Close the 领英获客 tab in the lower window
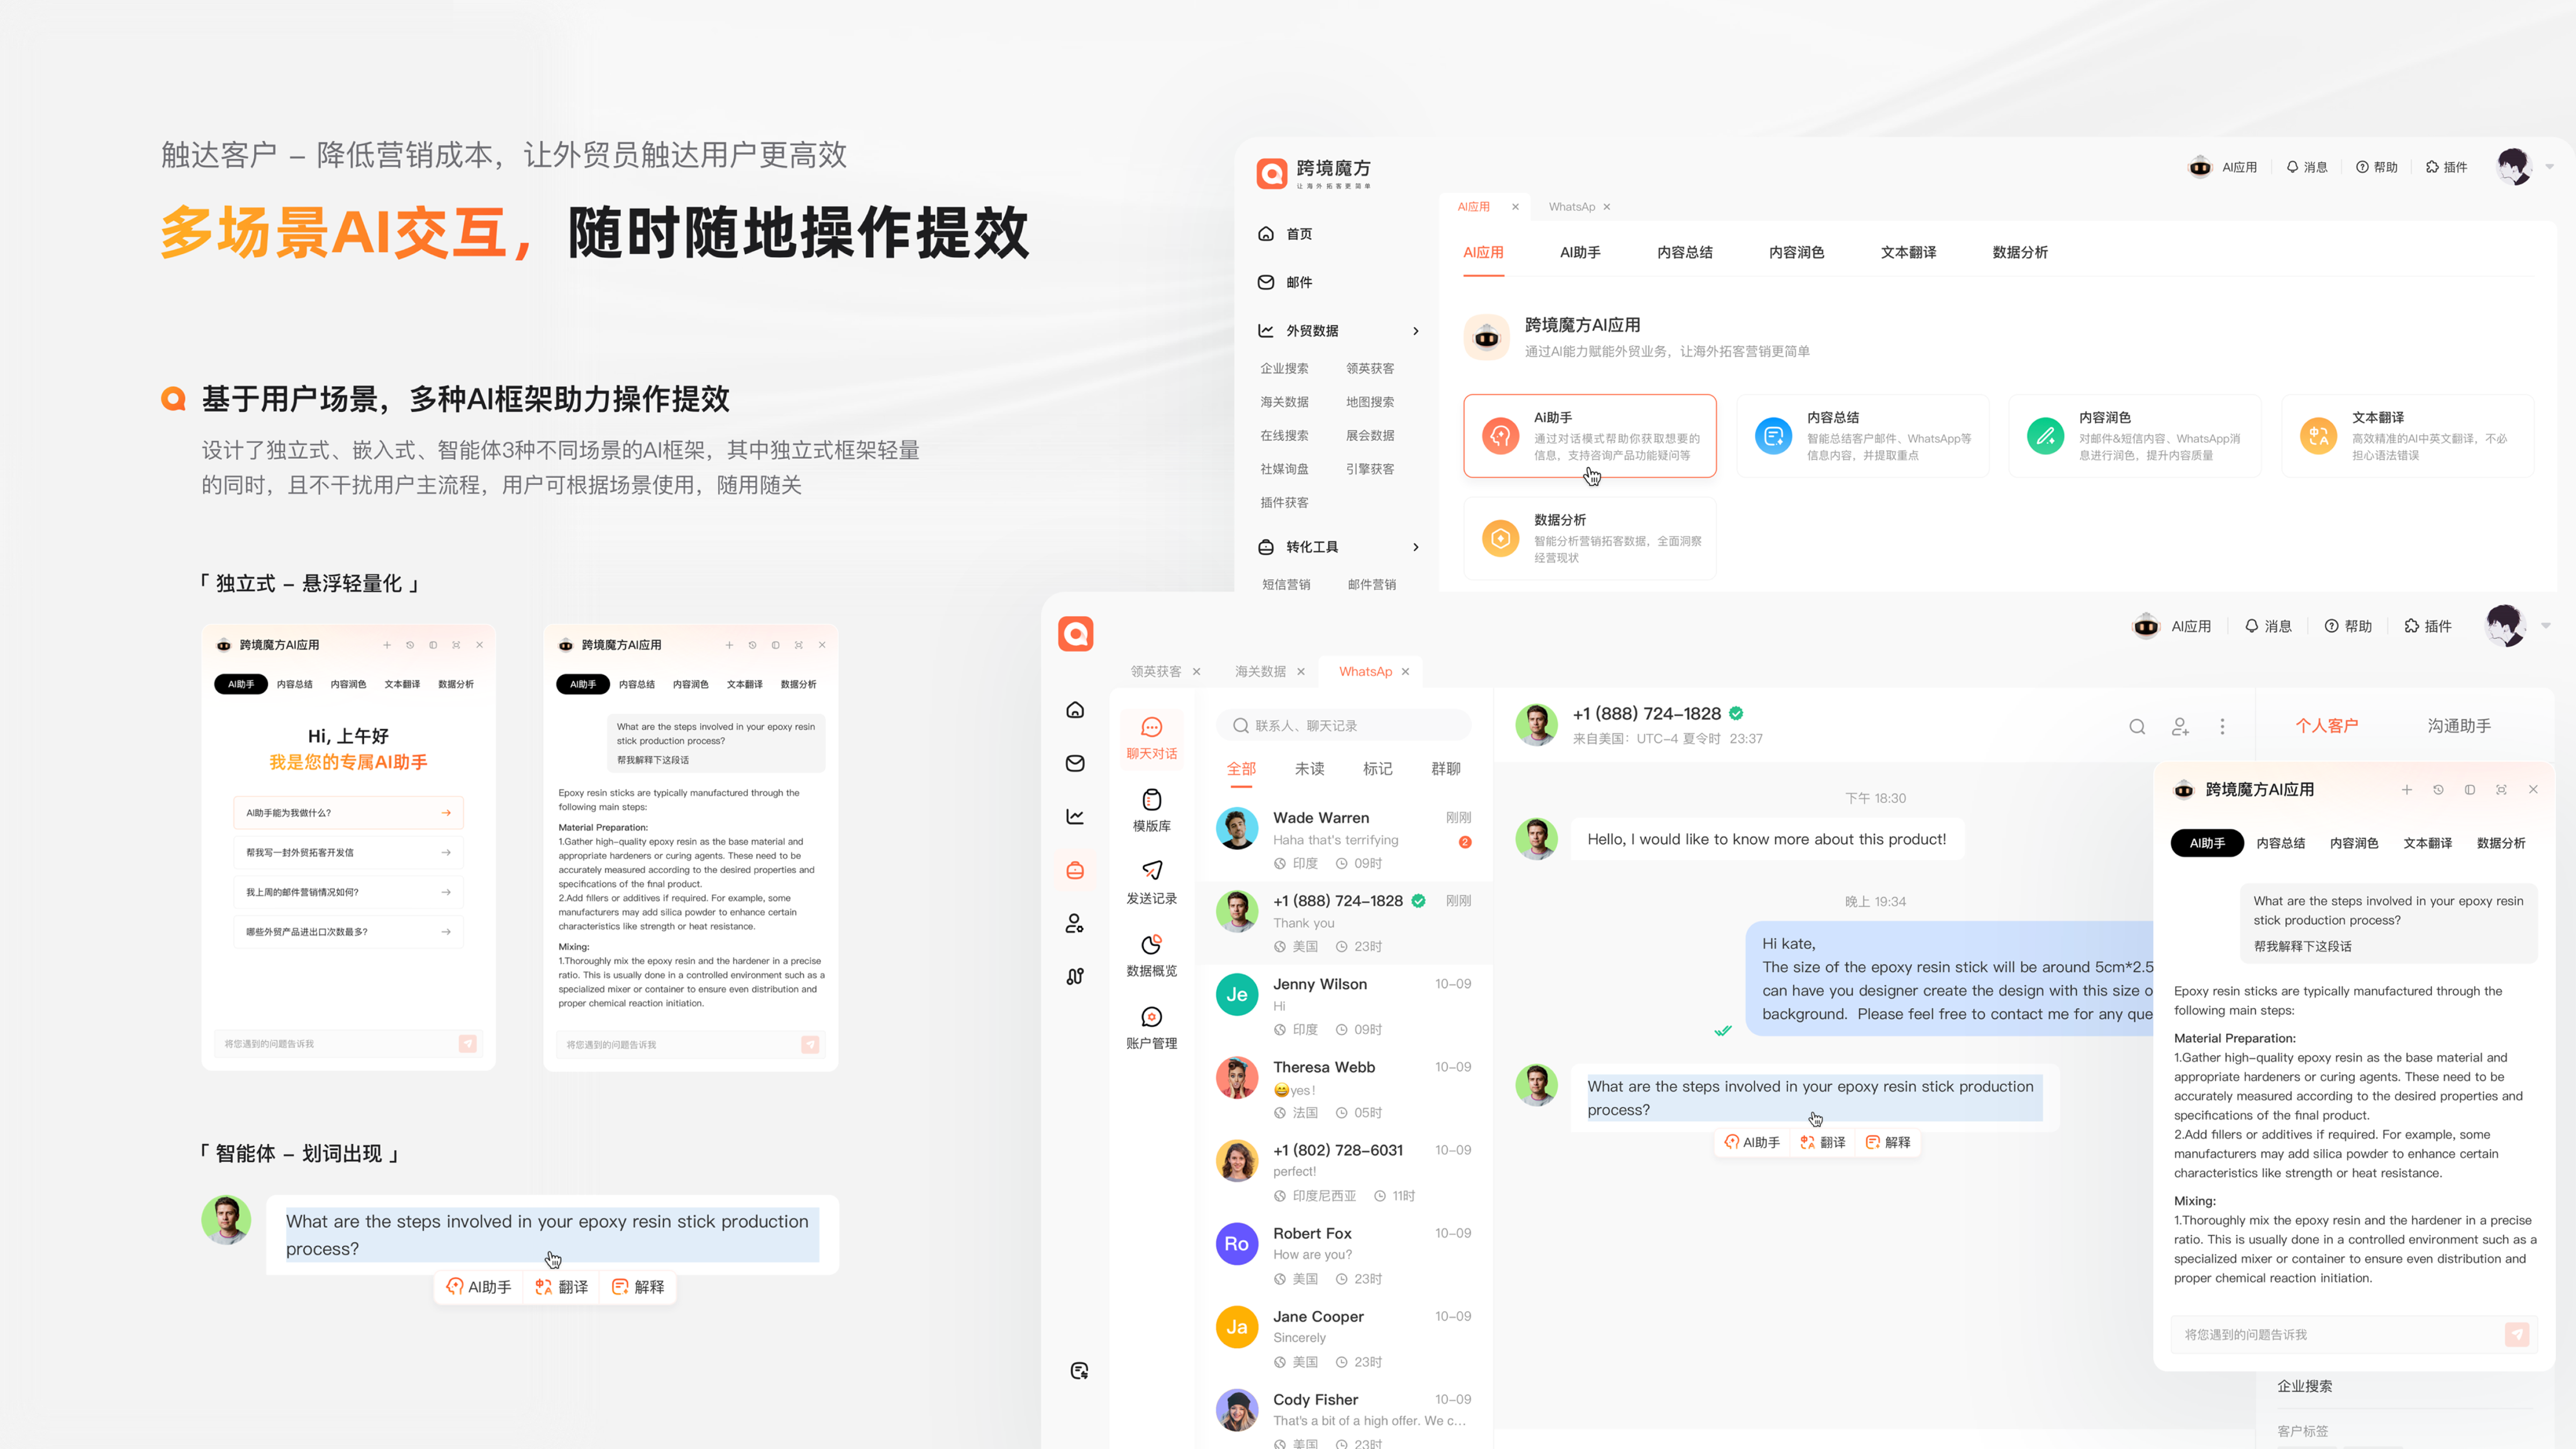The image size is (2576, 1449). tap(1196, 672)
